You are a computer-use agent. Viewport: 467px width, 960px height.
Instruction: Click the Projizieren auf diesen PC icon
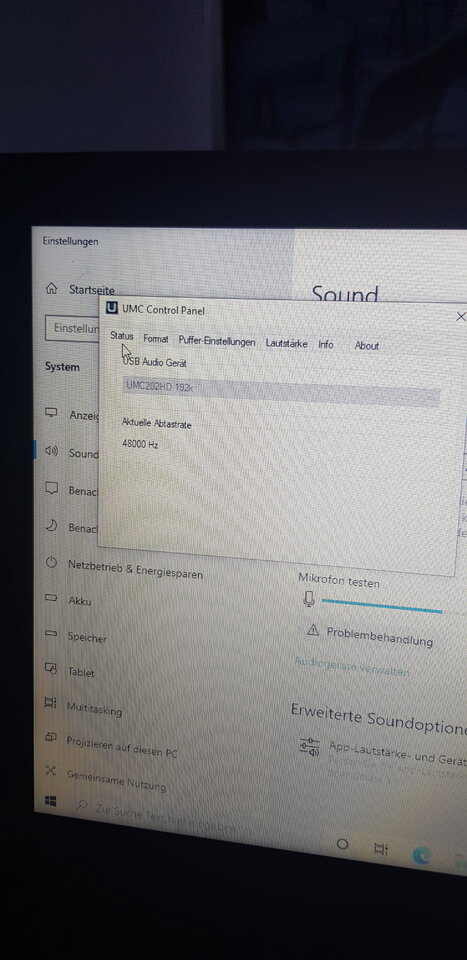coord(51,737)
